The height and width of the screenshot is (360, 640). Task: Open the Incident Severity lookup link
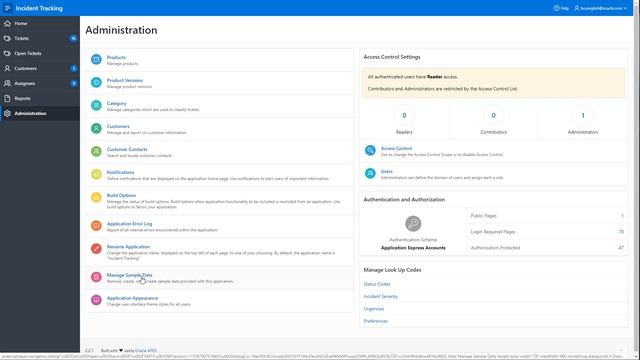pos(380,296)
